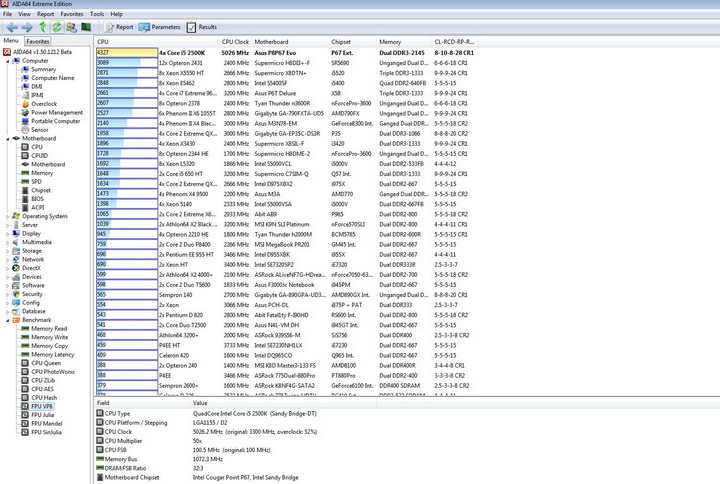Select BIOS in the tree
Viewport: 720px width, 484px height.
37,198
